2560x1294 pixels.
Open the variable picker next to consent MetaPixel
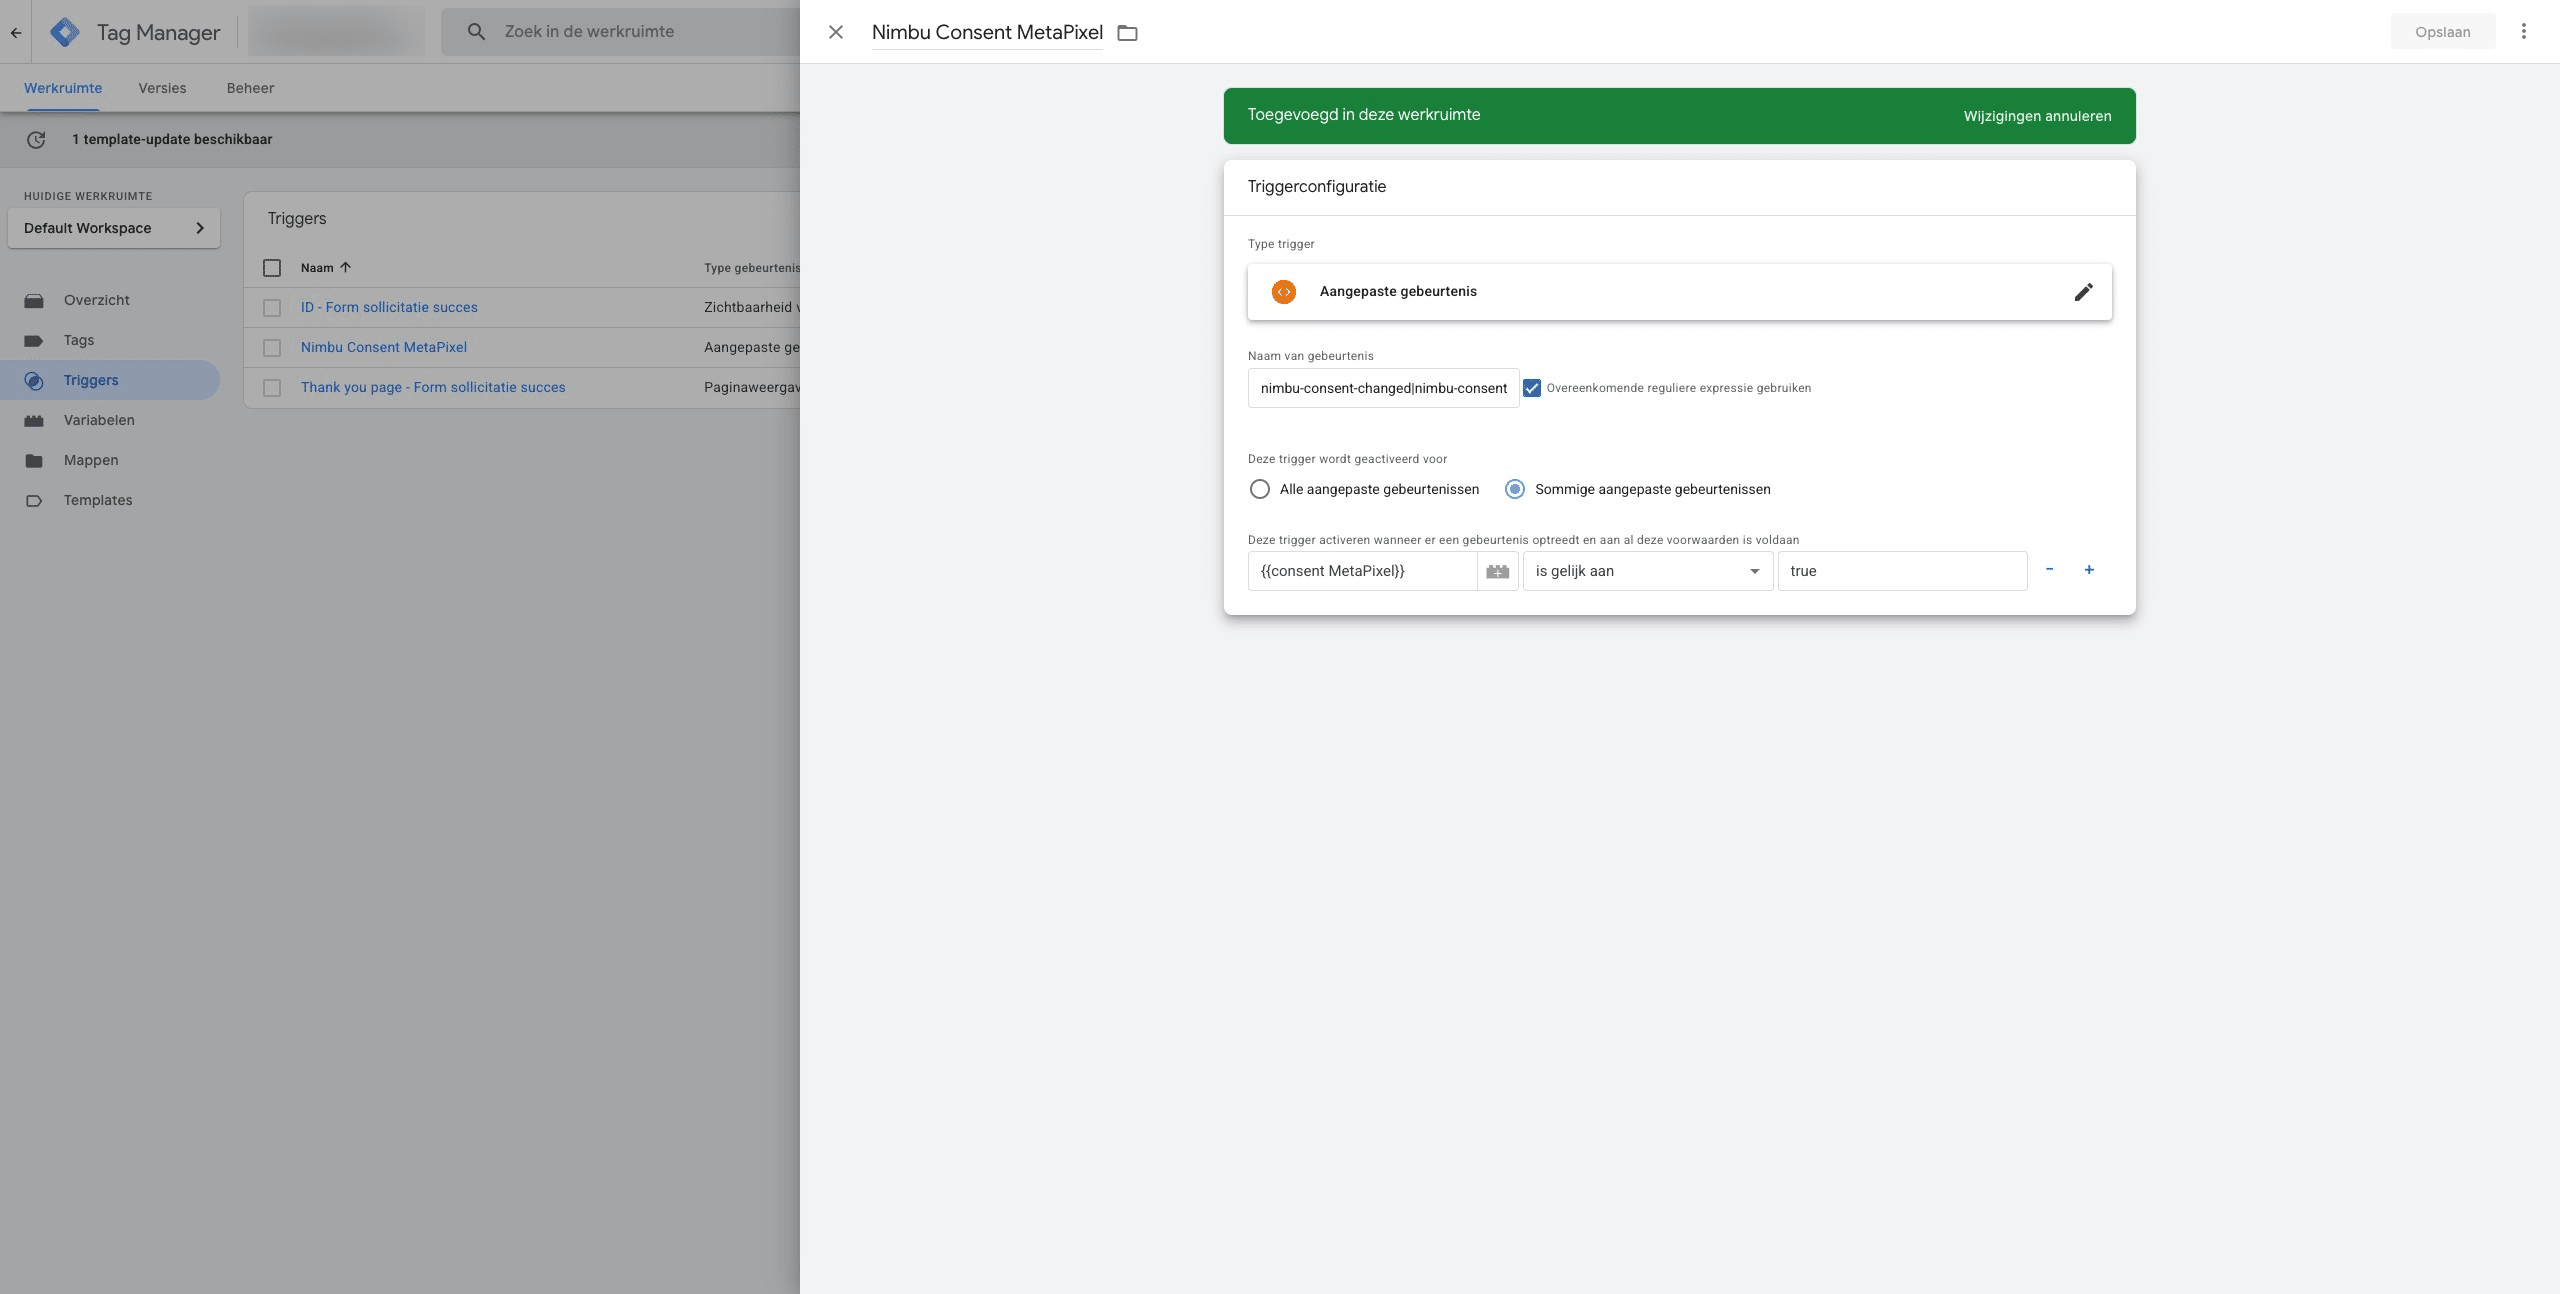1496,571
